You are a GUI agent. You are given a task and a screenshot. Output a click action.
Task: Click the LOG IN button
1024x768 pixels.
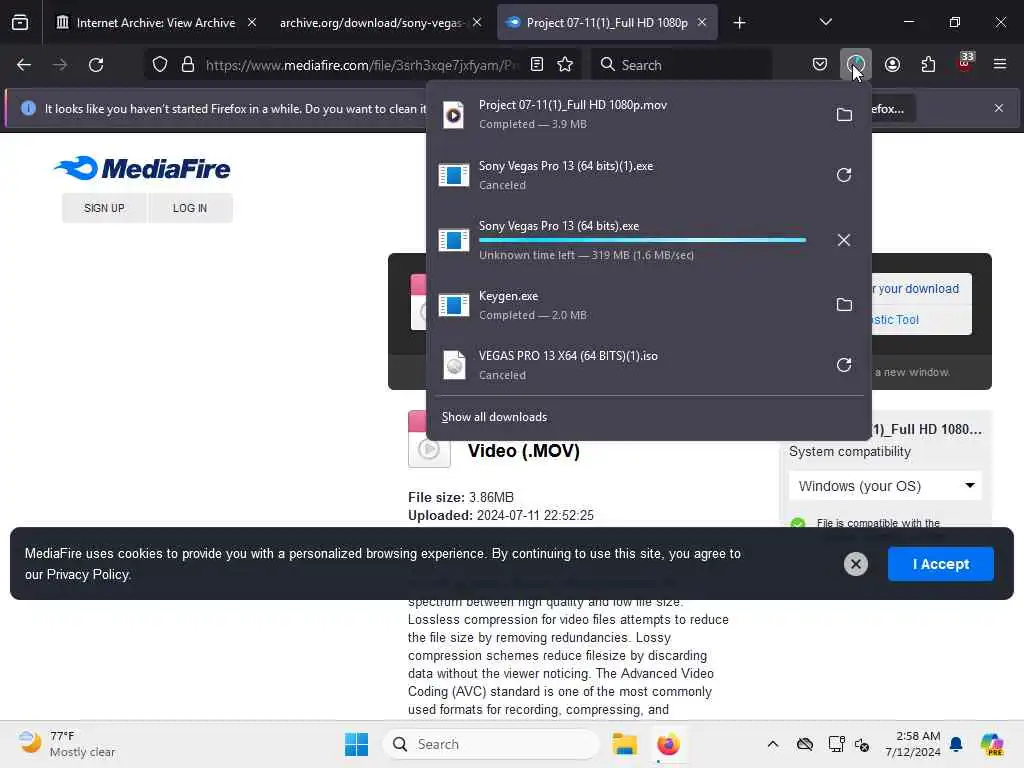tap(190, 208)
